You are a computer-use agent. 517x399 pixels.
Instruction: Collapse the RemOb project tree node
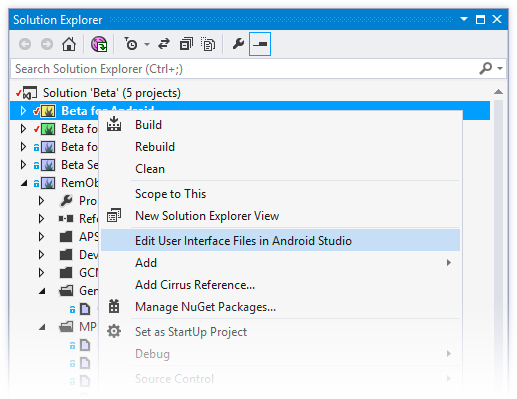[x=24, y=183]
